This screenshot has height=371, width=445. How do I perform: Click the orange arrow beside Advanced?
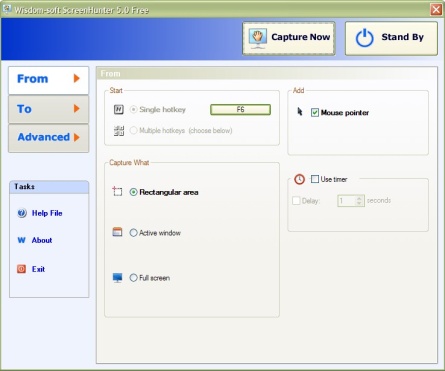coord(77,137)
